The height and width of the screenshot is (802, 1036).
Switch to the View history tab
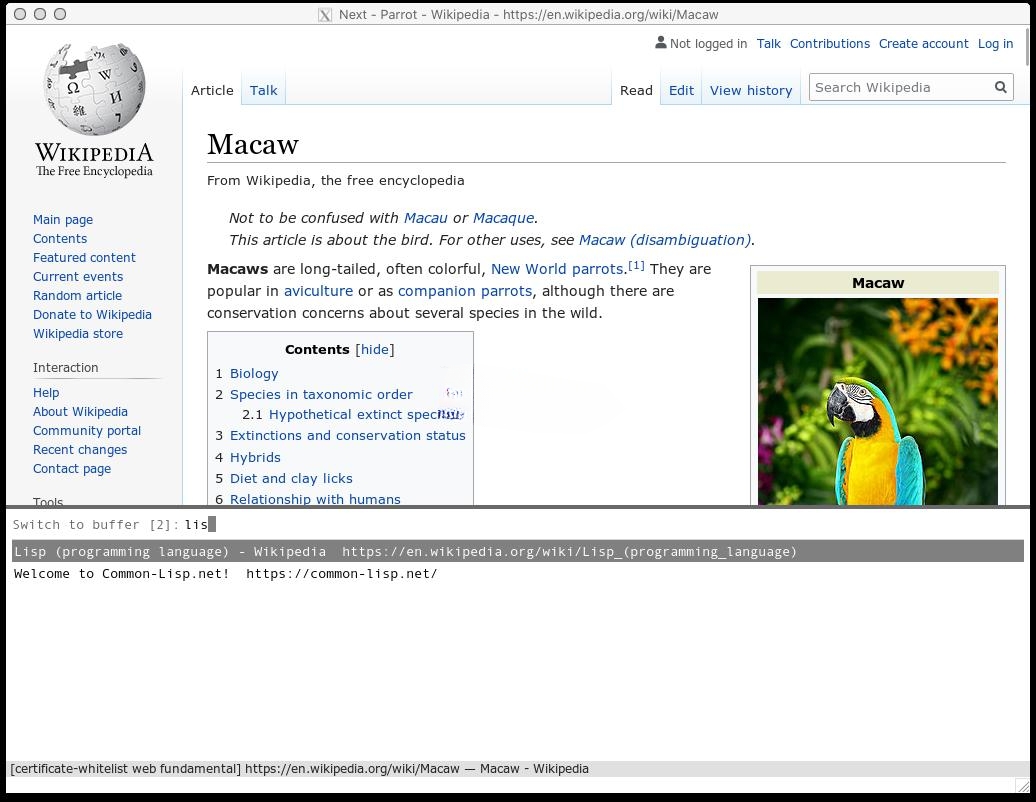(750, 90)
